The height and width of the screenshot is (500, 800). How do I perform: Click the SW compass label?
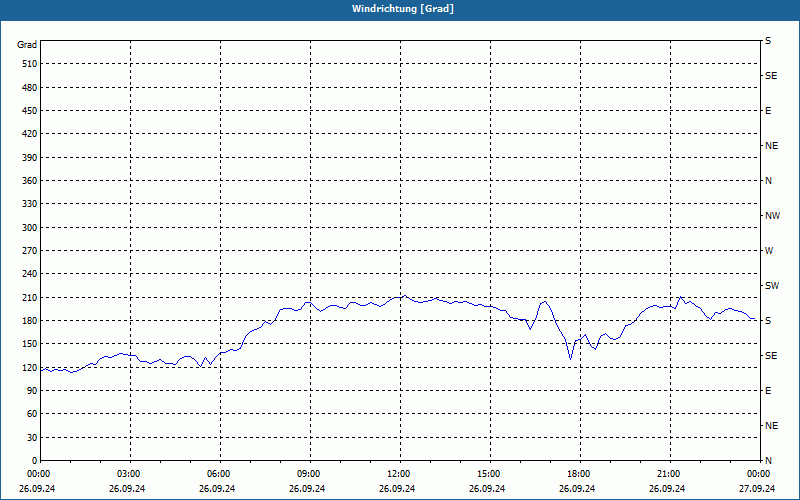[x=772, y=286]
